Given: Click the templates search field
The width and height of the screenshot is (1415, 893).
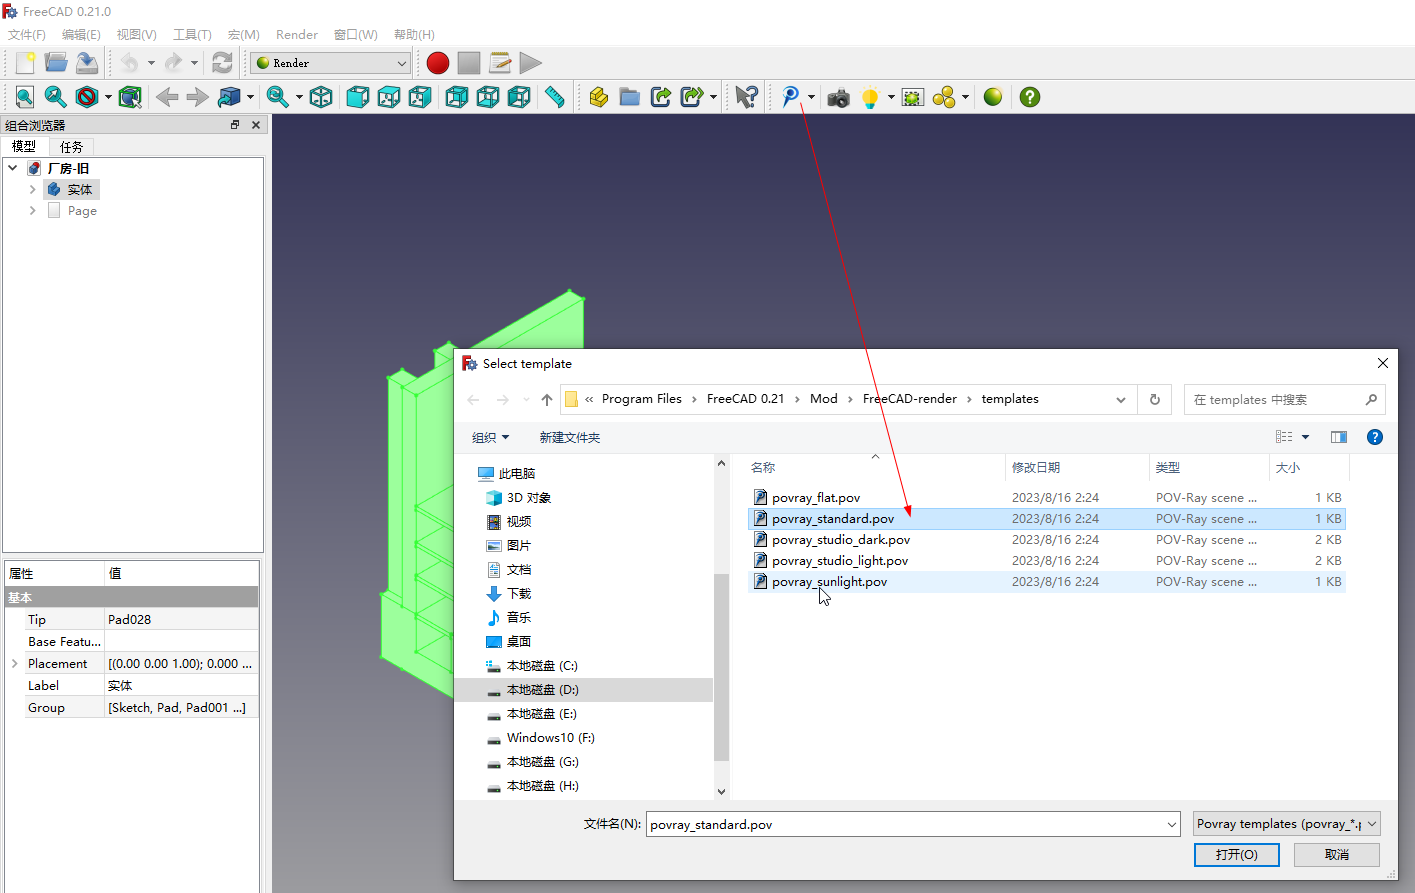Looking at the screenshot, I should click(1284, 399).
